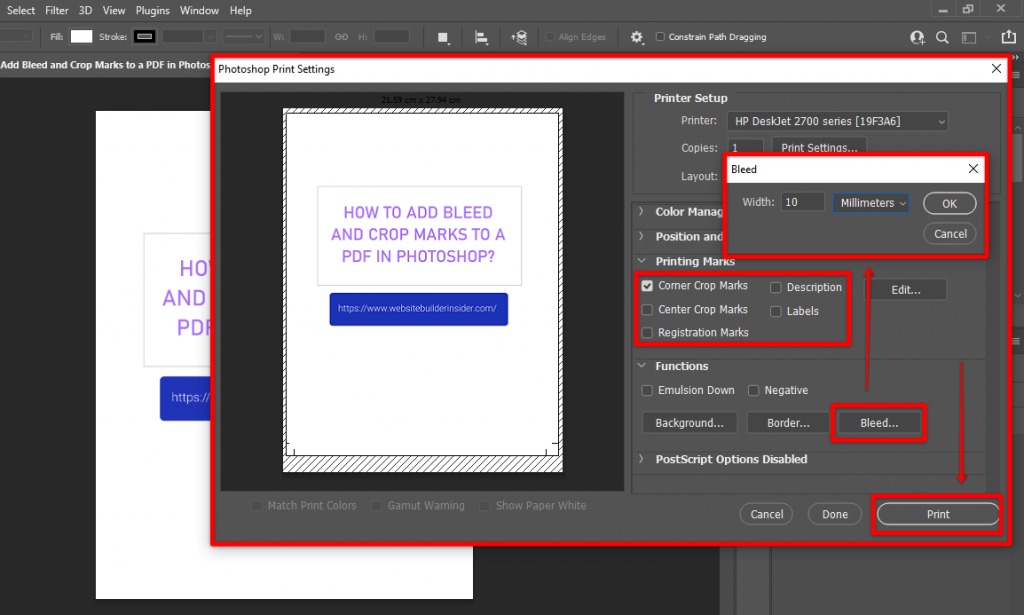Enable the Registration Marks checkbox
The width and height of the screenshot is (1024, 615).
[x=647, y=332]
